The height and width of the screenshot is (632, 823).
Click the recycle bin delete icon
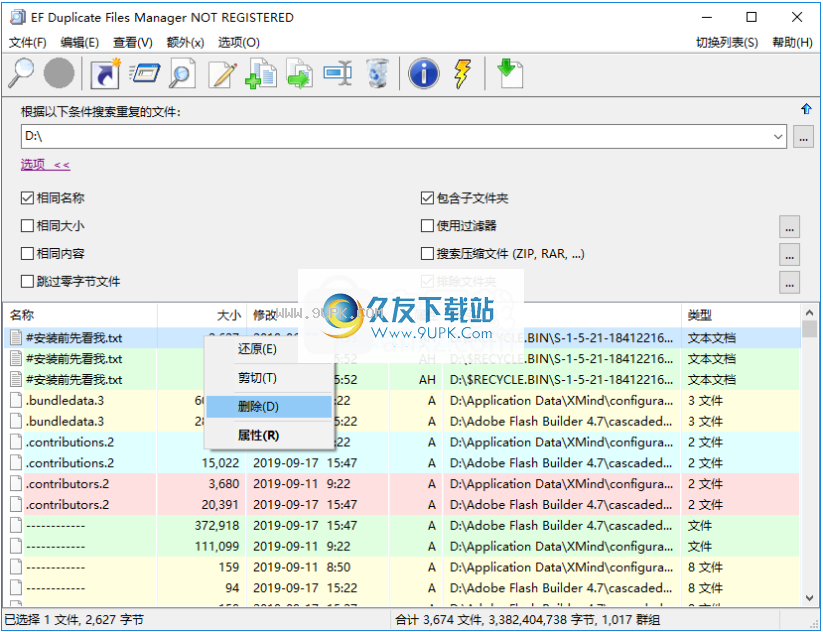pyautogui.click(x=377, y=73)
